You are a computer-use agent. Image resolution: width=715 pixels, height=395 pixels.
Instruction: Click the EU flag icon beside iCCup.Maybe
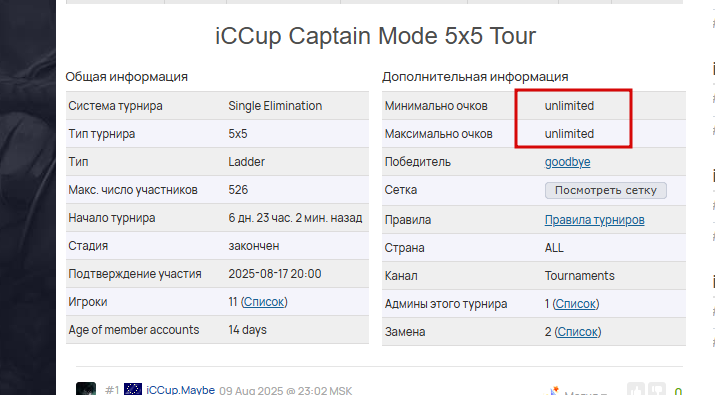[x=133, y=389]
